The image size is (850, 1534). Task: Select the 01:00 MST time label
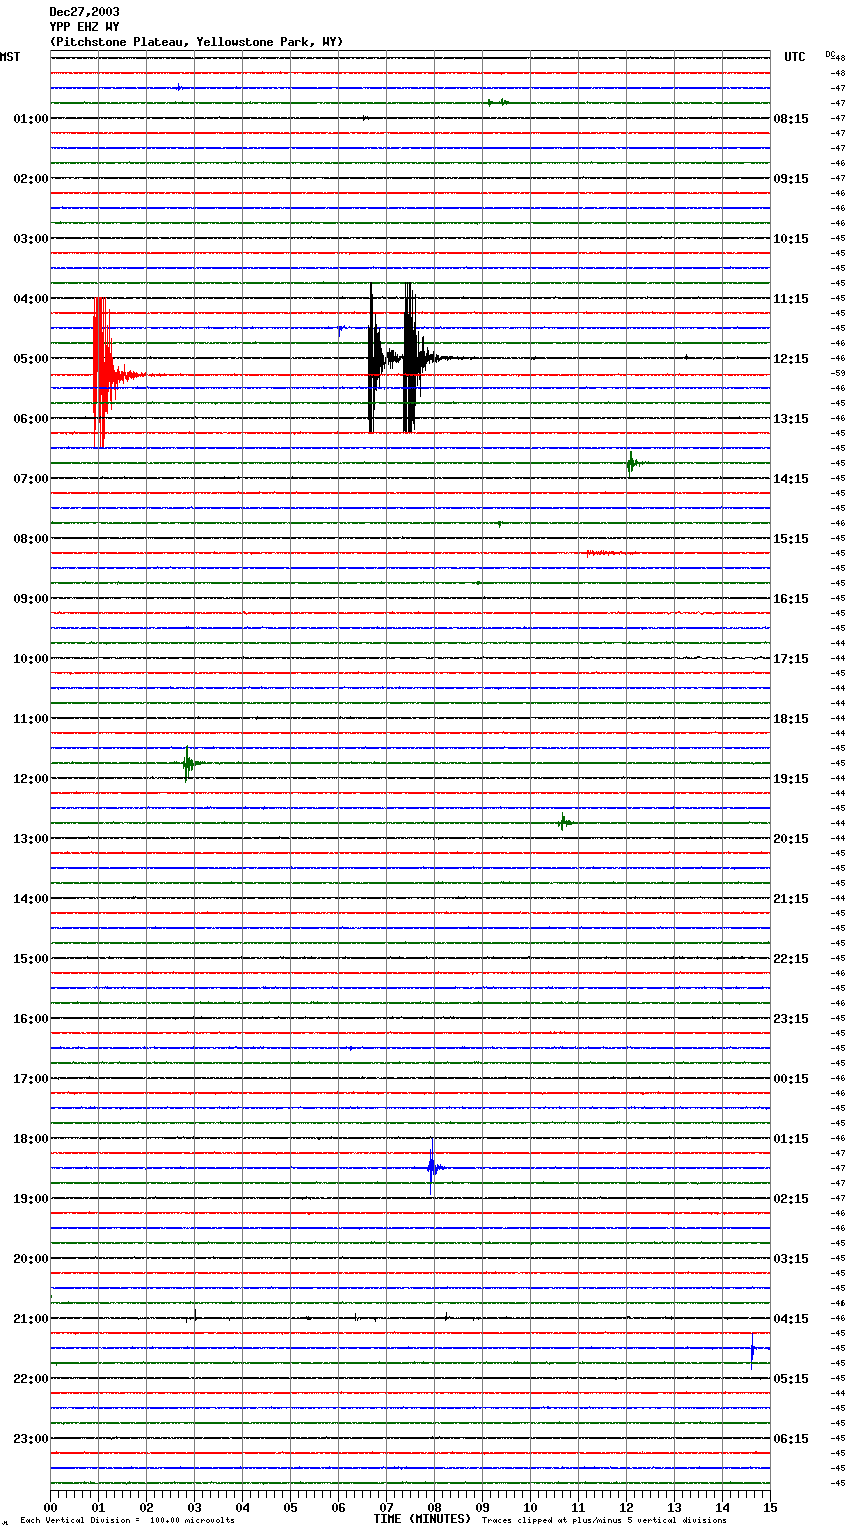31,119
